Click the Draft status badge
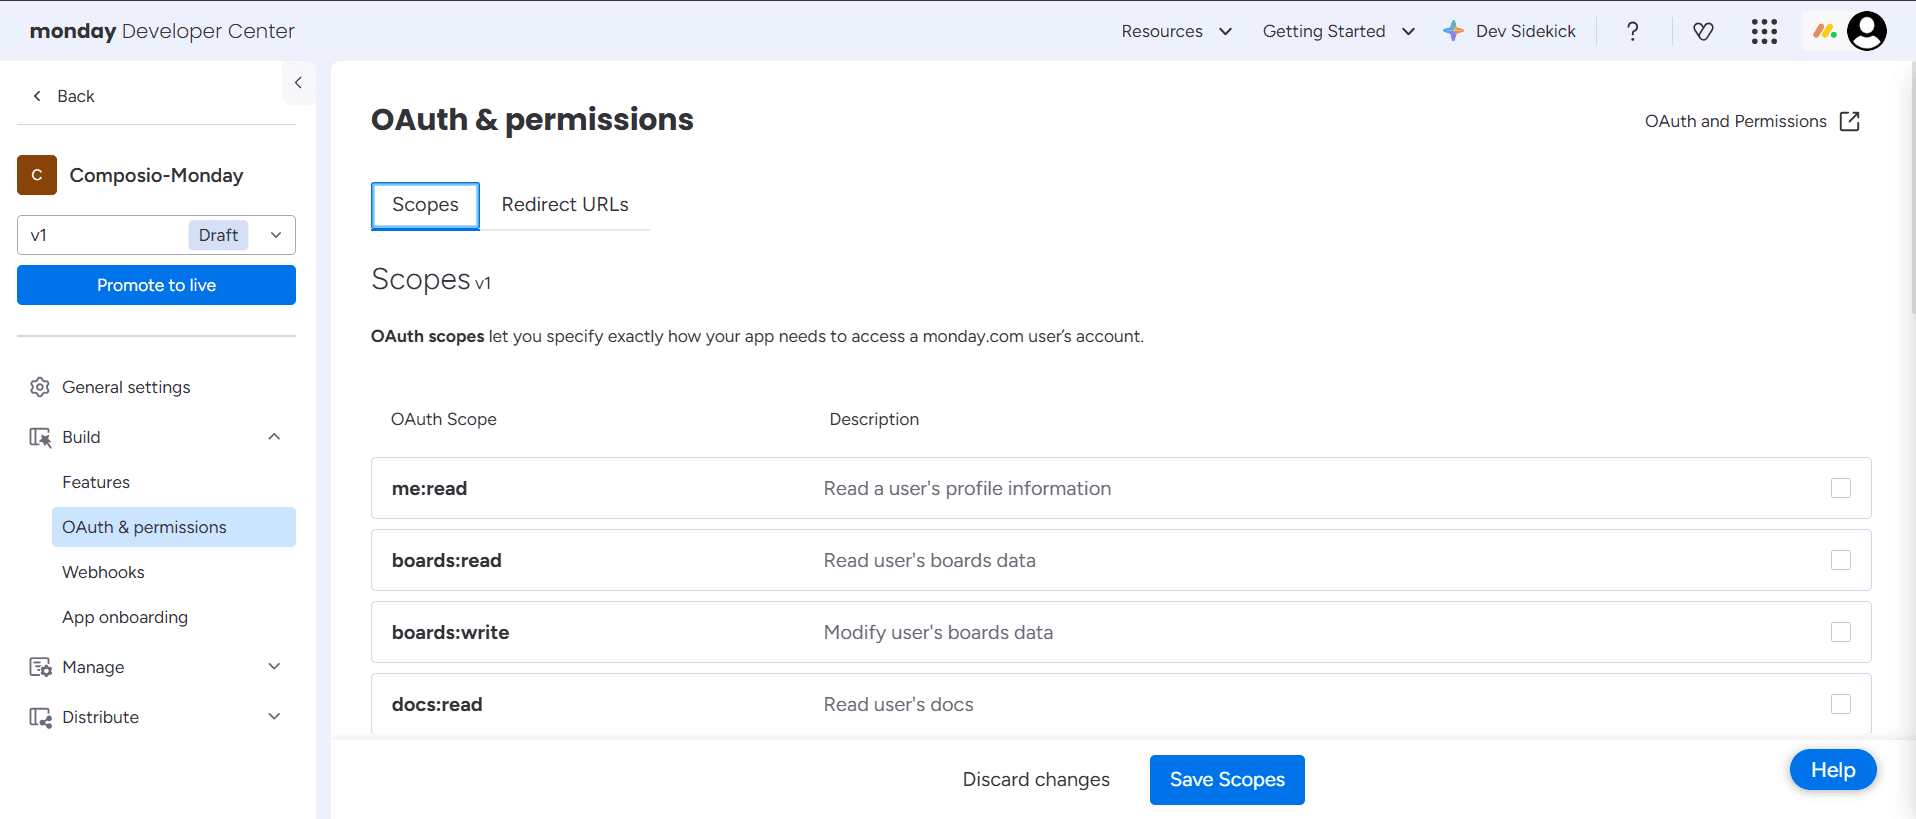 coord(218,235)
